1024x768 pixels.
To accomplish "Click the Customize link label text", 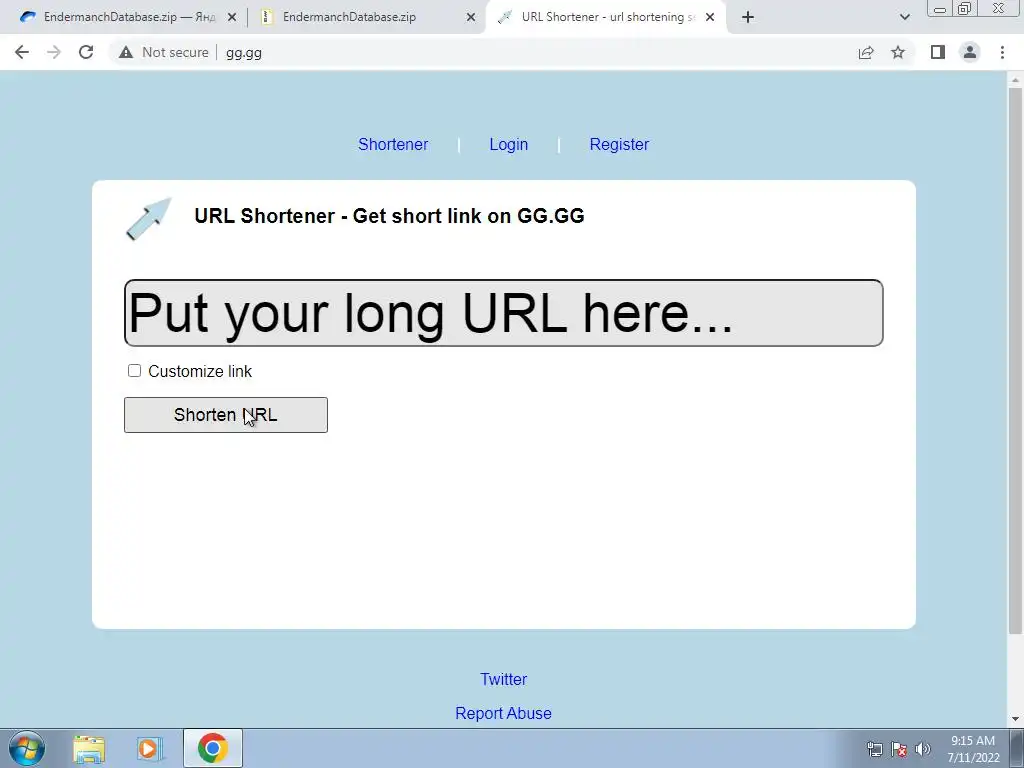I will tap(200, 372).
